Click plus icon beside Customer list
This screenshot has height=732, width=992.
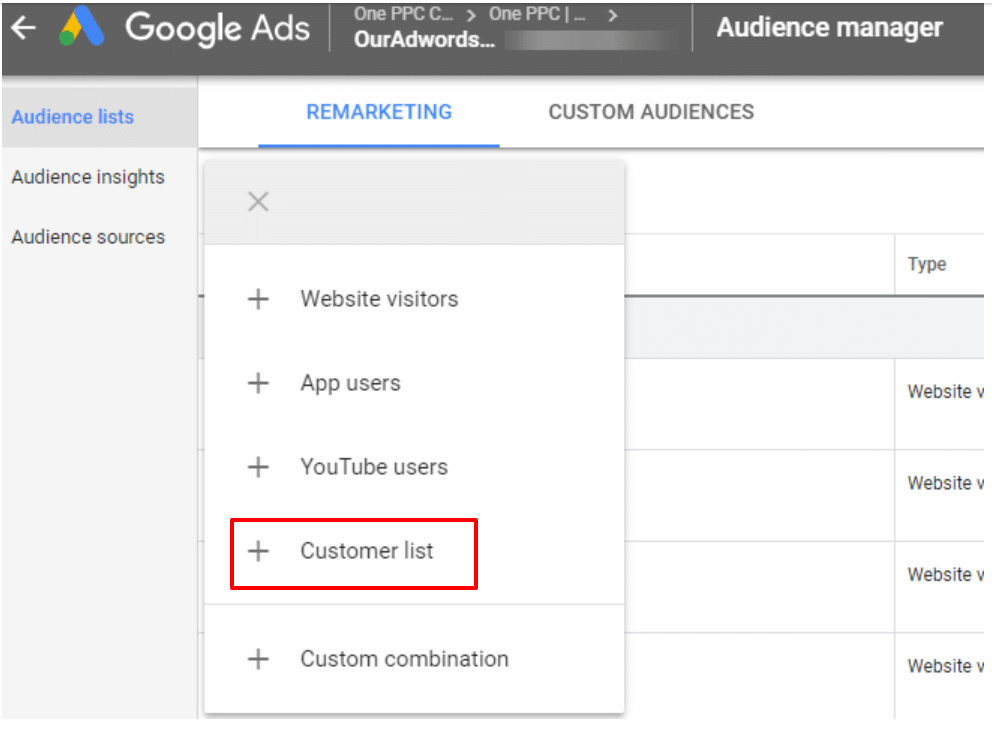point(258,551)
